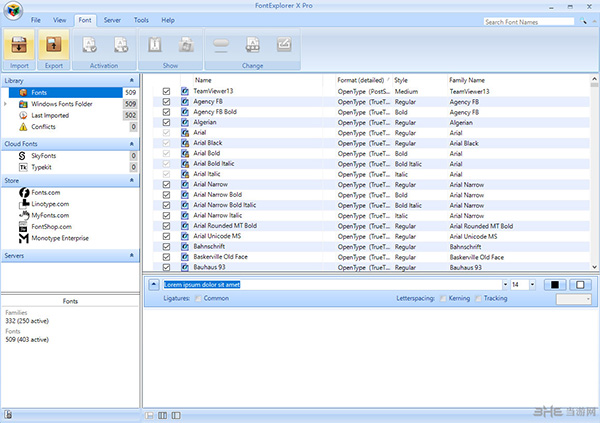The image size is (600, 423).
Task: Click the Import fonts icon
Action: point(19,45)
